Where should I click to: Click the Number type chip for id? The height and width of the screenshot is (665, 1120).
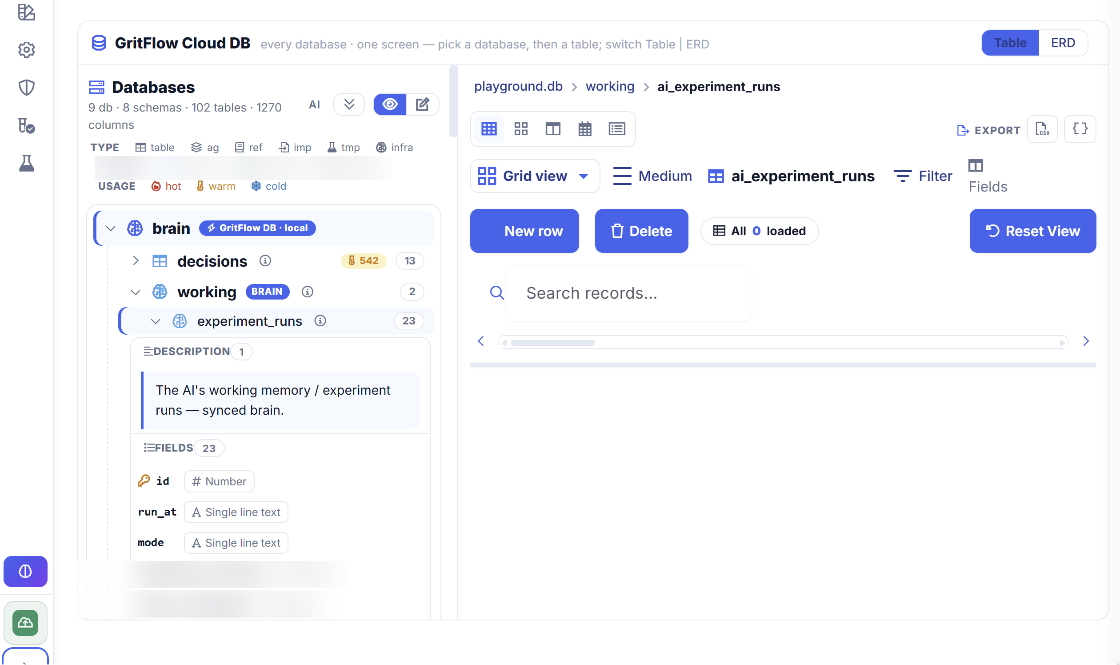(x=219, y=481)
